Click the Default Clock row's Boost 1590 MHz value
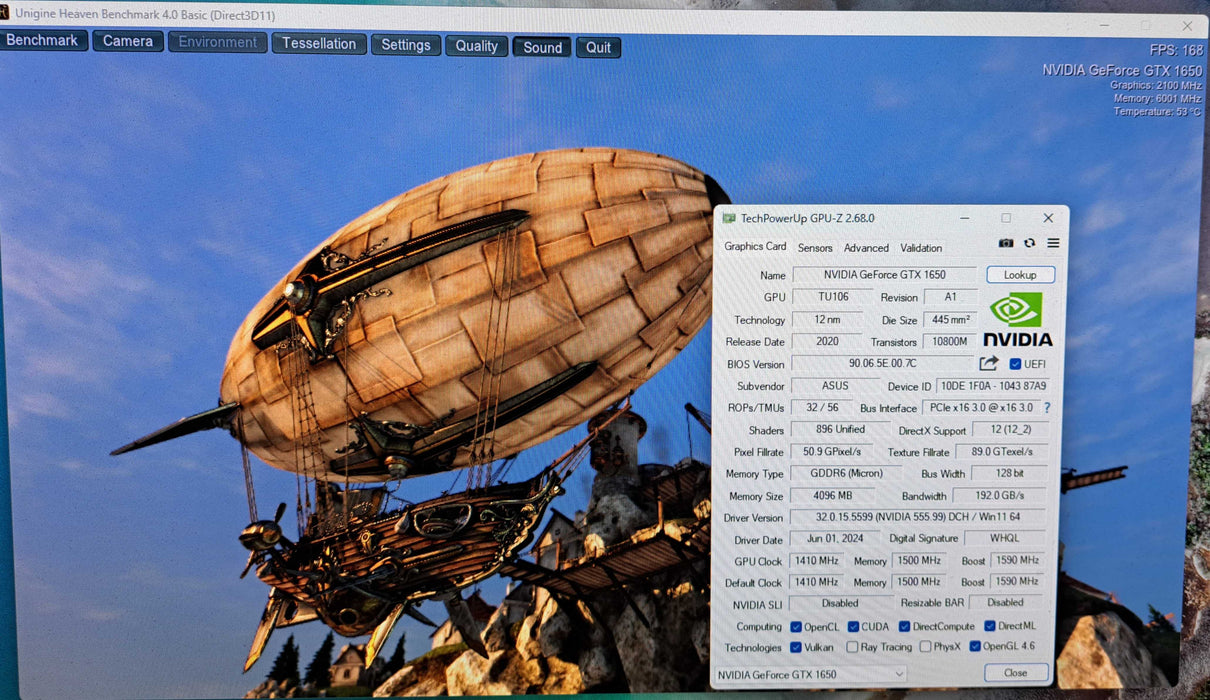Image resolution: width=1210 pixels, height=700 pixels. (1018, 582)
